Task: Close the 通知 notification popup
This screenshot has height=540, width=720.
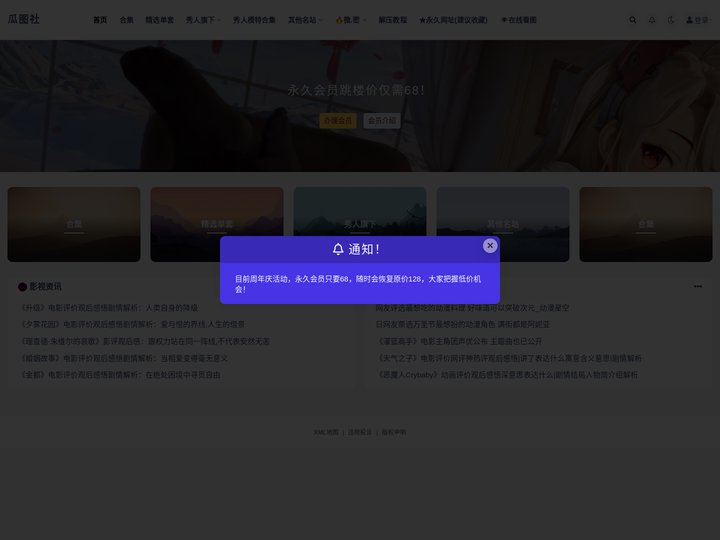Action: pos(490,246)
